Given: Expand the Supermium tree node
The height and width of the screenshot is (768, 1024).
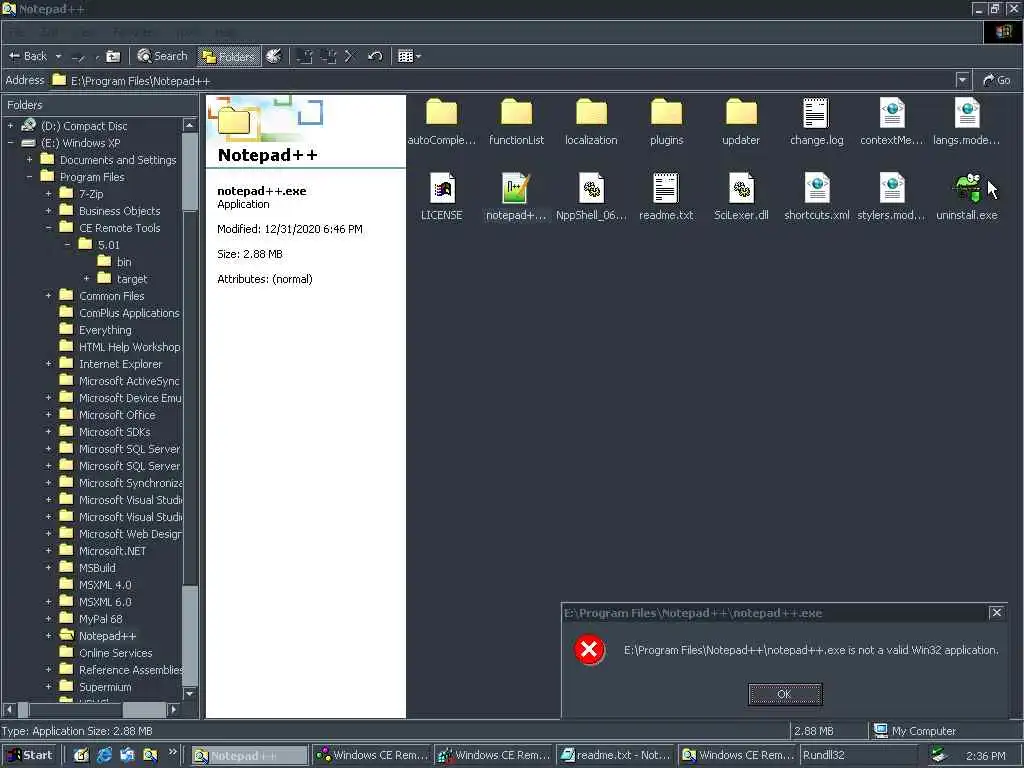Looking at the screenshot, I should point(48,686).
